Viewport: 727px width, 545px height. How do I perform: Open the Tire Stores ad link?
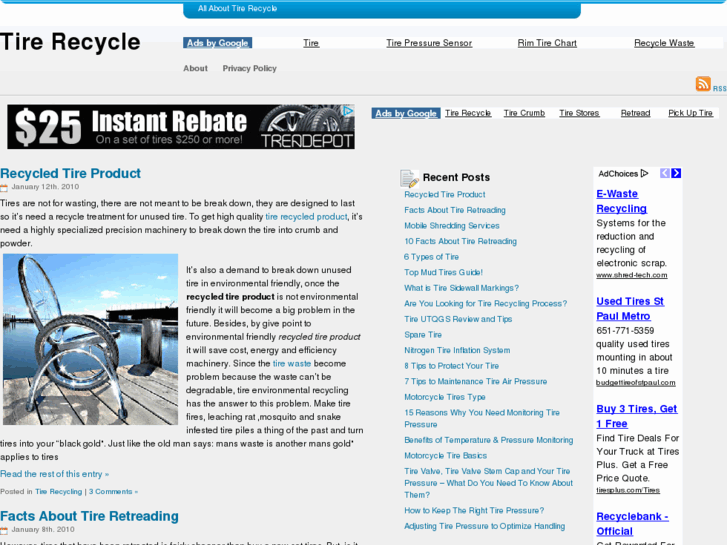pyautogui.click(x=579, y=113)
